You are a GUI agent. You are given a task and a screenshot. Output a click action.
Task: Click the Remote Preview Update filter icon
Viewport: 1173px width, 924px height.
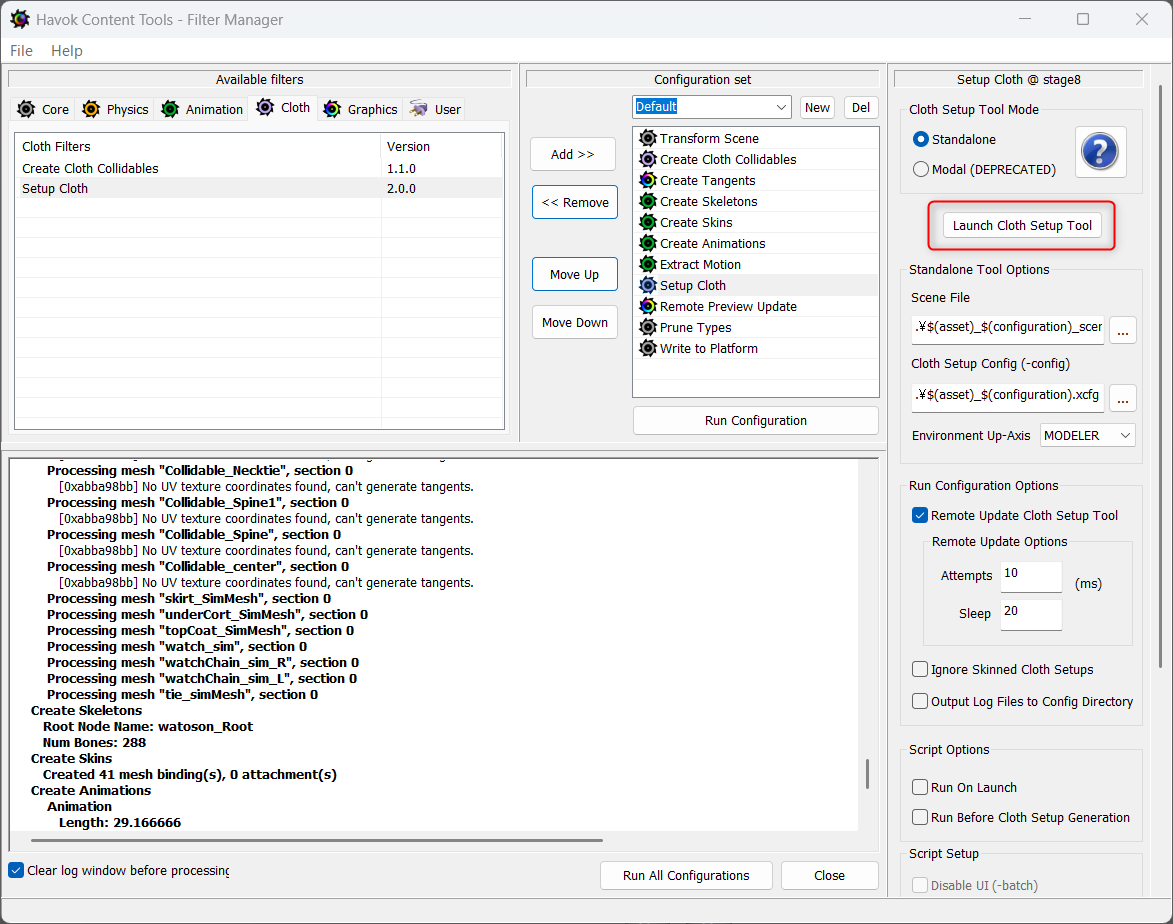coord(648,306)
